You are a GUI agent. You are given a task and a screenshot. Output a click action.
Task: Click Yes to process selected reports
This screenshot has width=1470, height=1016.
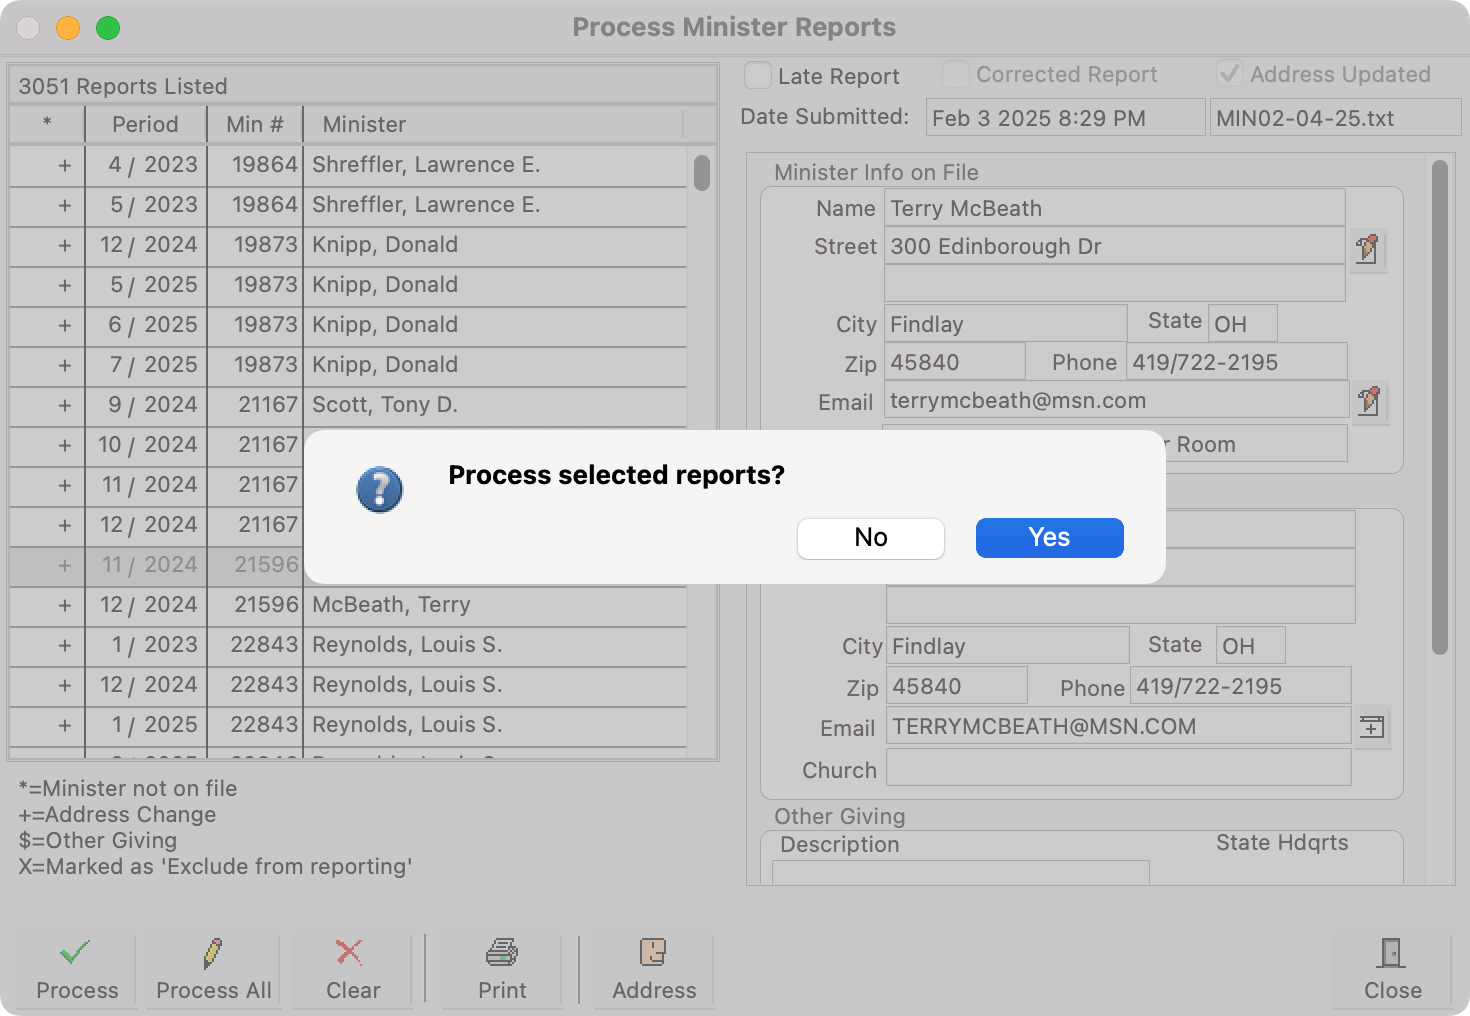click(1049, 537)
